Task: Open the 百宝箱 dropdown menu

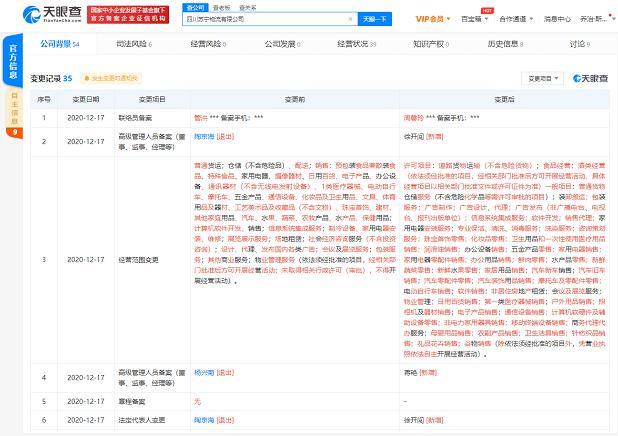Action: coord(475,19)
